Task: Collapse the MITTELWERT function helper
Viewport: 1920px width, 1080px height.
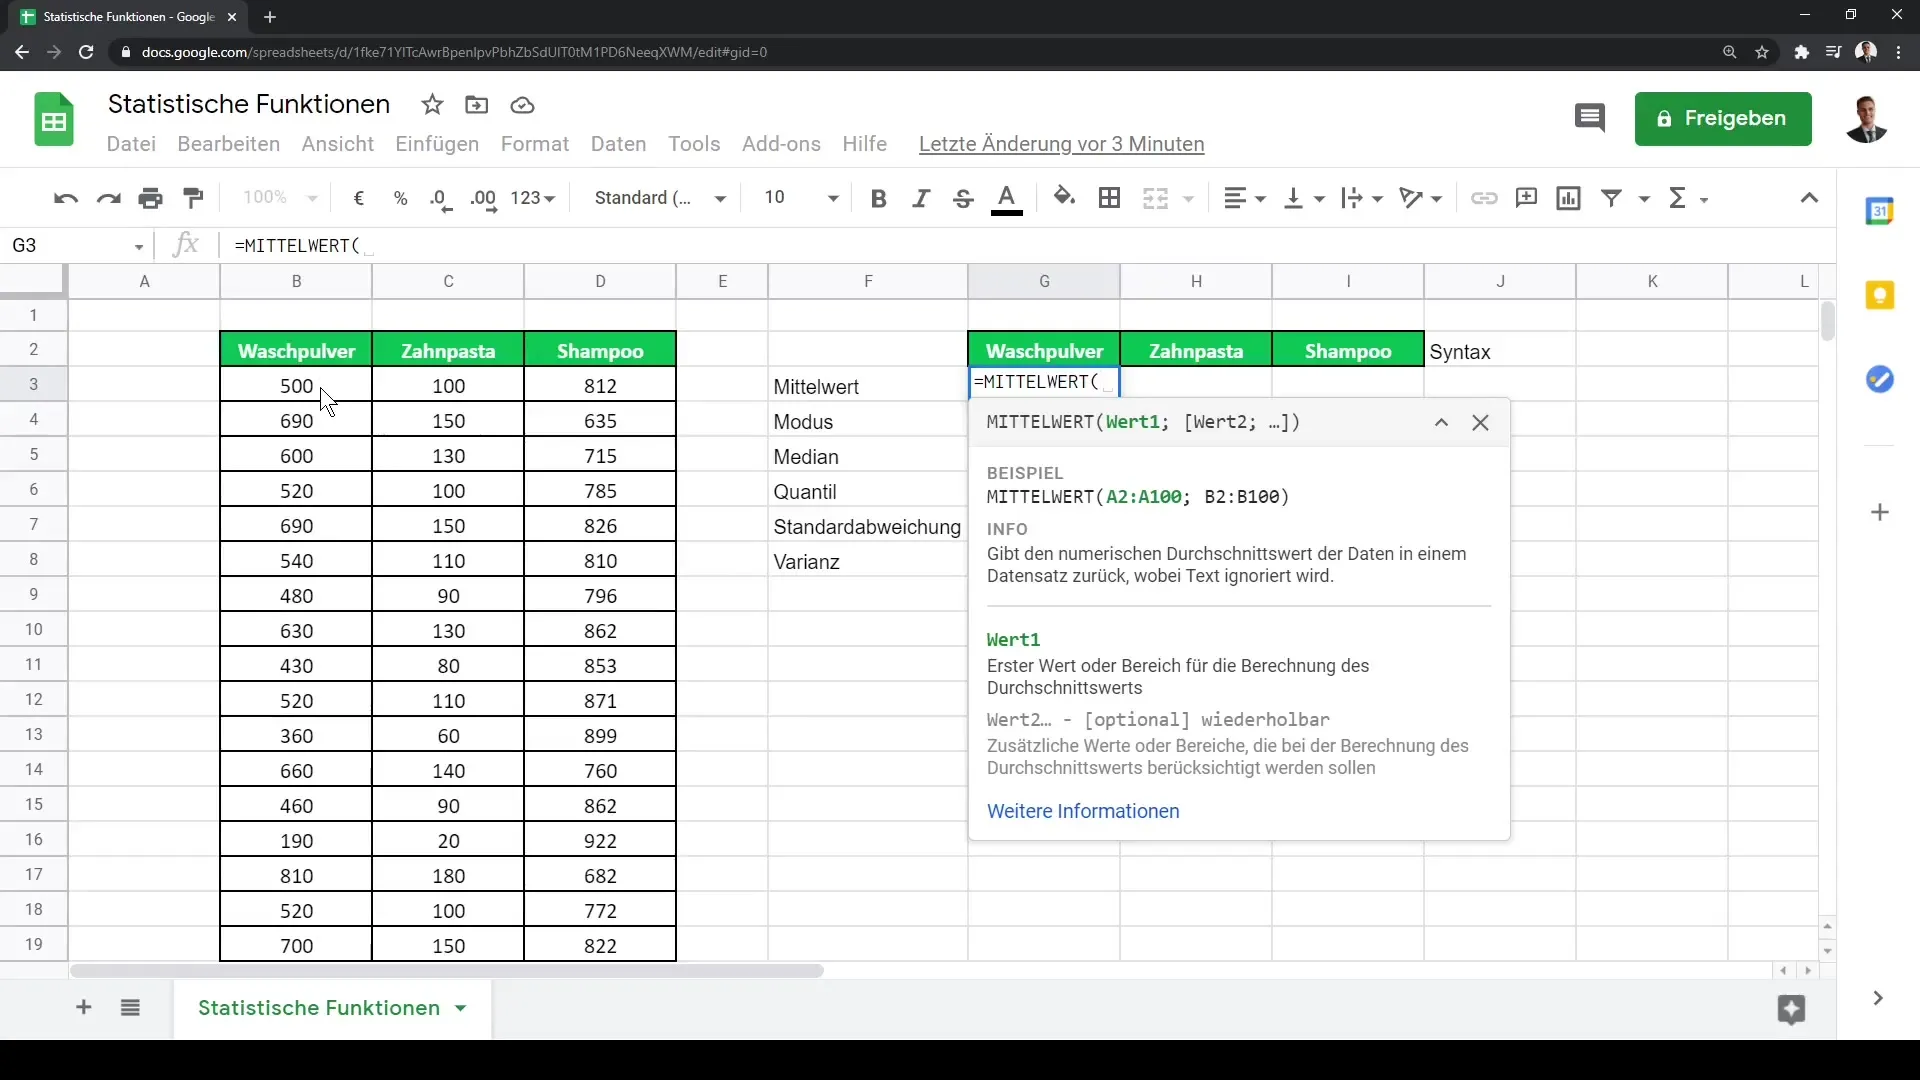Action: pos(1441,422)
